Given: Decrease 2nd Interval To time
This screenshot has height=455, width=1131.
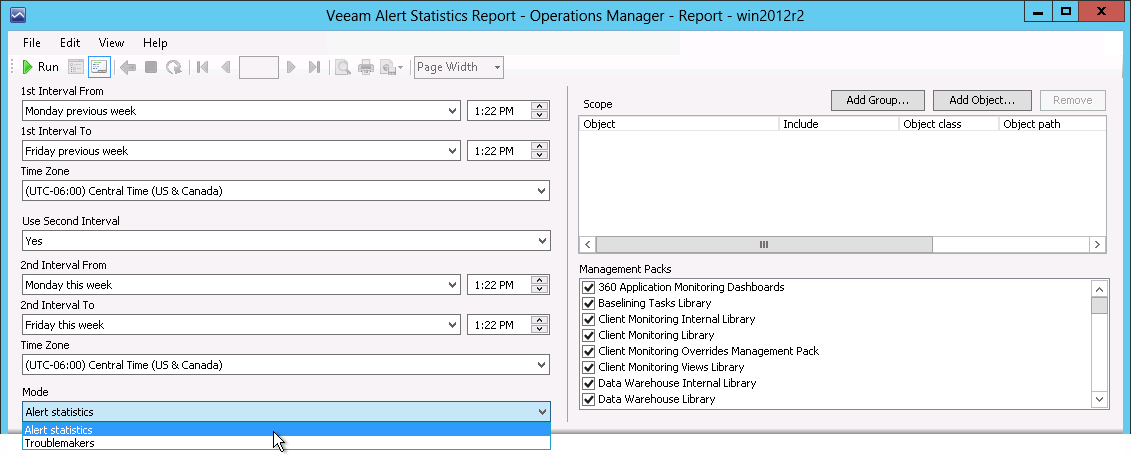Looking at the screenshot, I should 540,330.
